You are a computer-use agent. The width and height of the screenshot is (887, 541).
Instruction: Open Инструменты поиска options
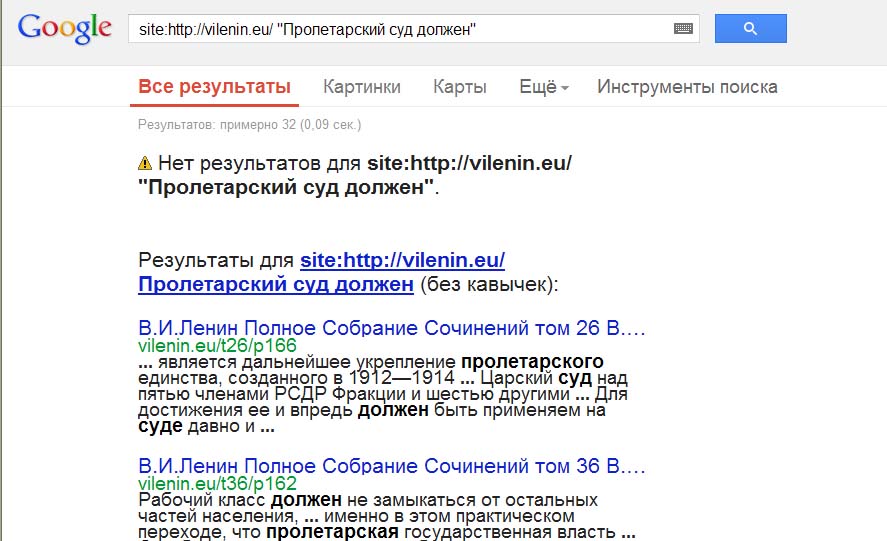[687, 87]
